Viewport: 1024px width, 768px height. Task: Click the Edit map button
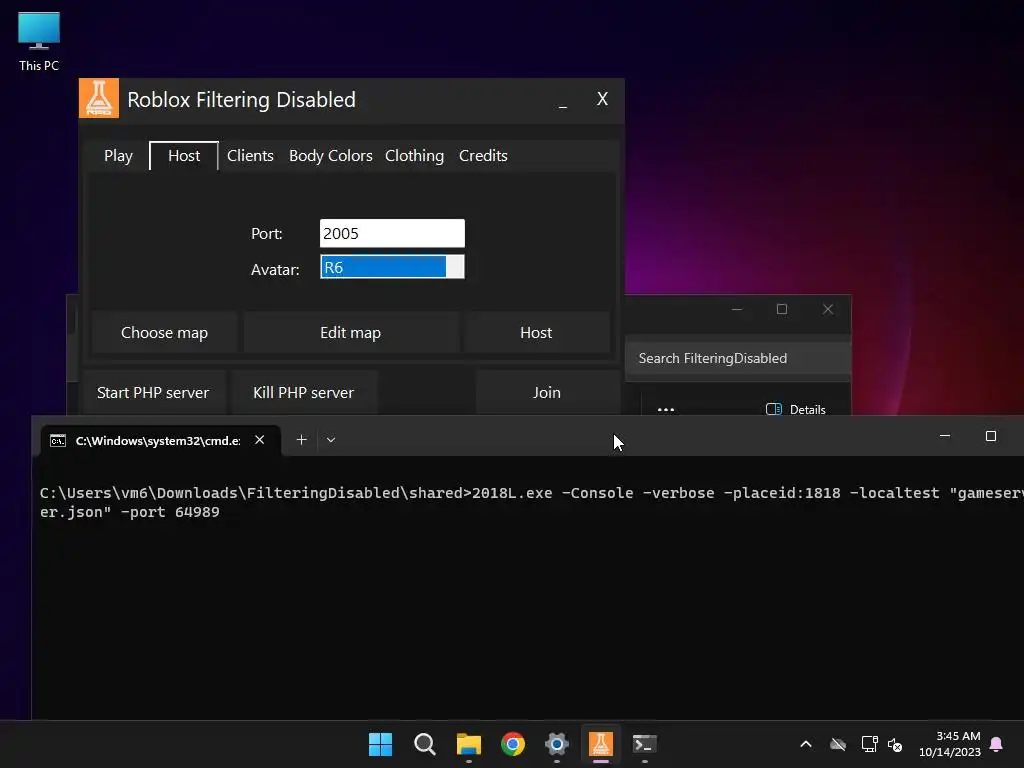click(x=351, y=332)
